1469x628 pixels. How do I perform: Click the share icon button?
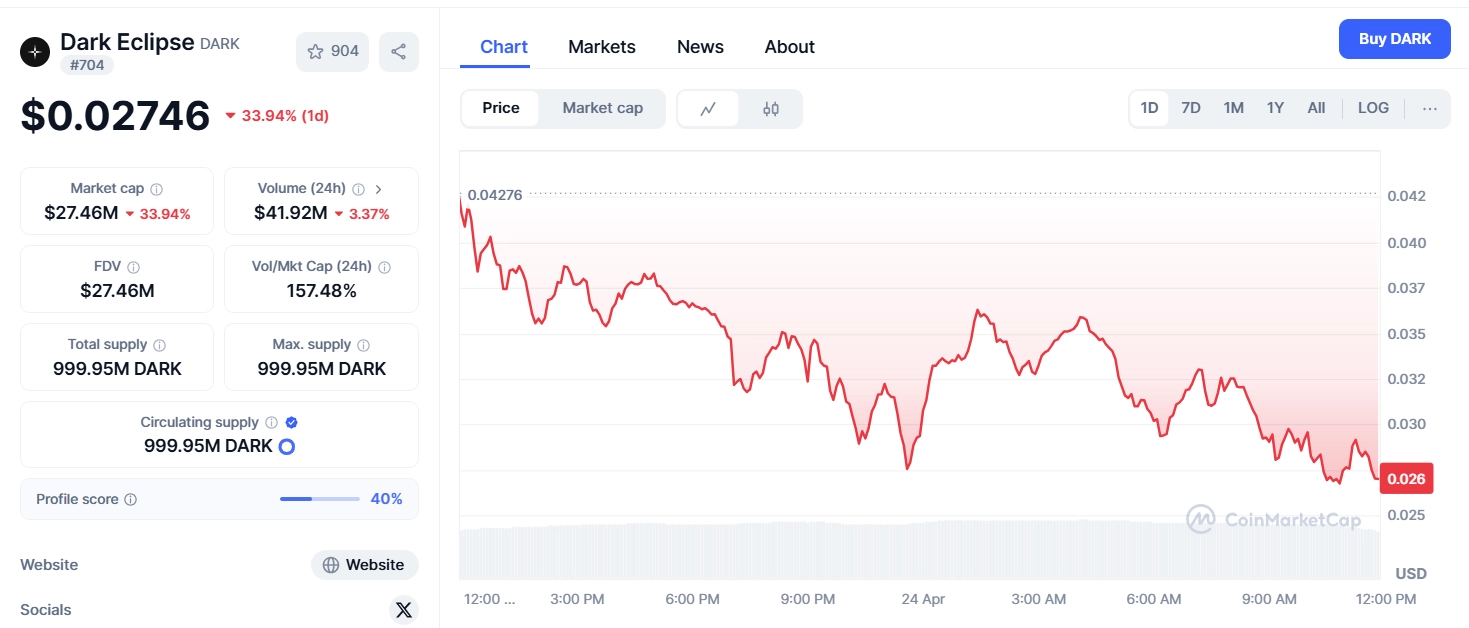click(x=398, y=52)
